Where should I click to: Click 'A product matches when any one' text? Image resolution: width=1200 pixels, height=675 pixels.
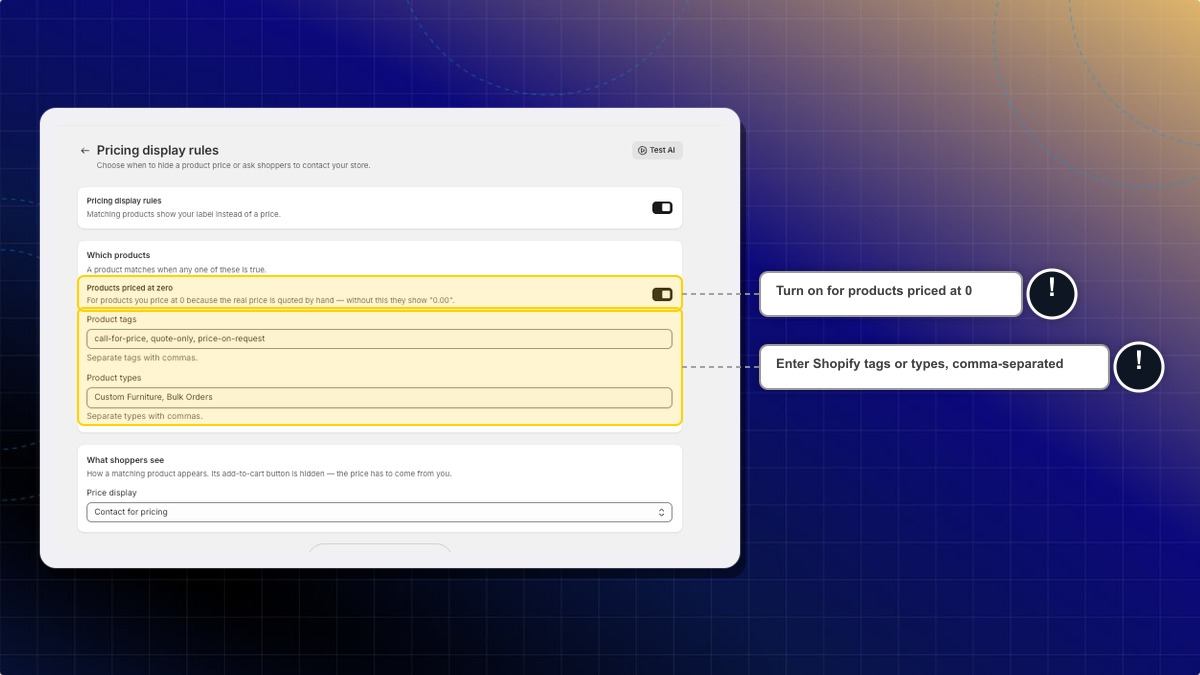pyautogui.click(x=177, y=269)
